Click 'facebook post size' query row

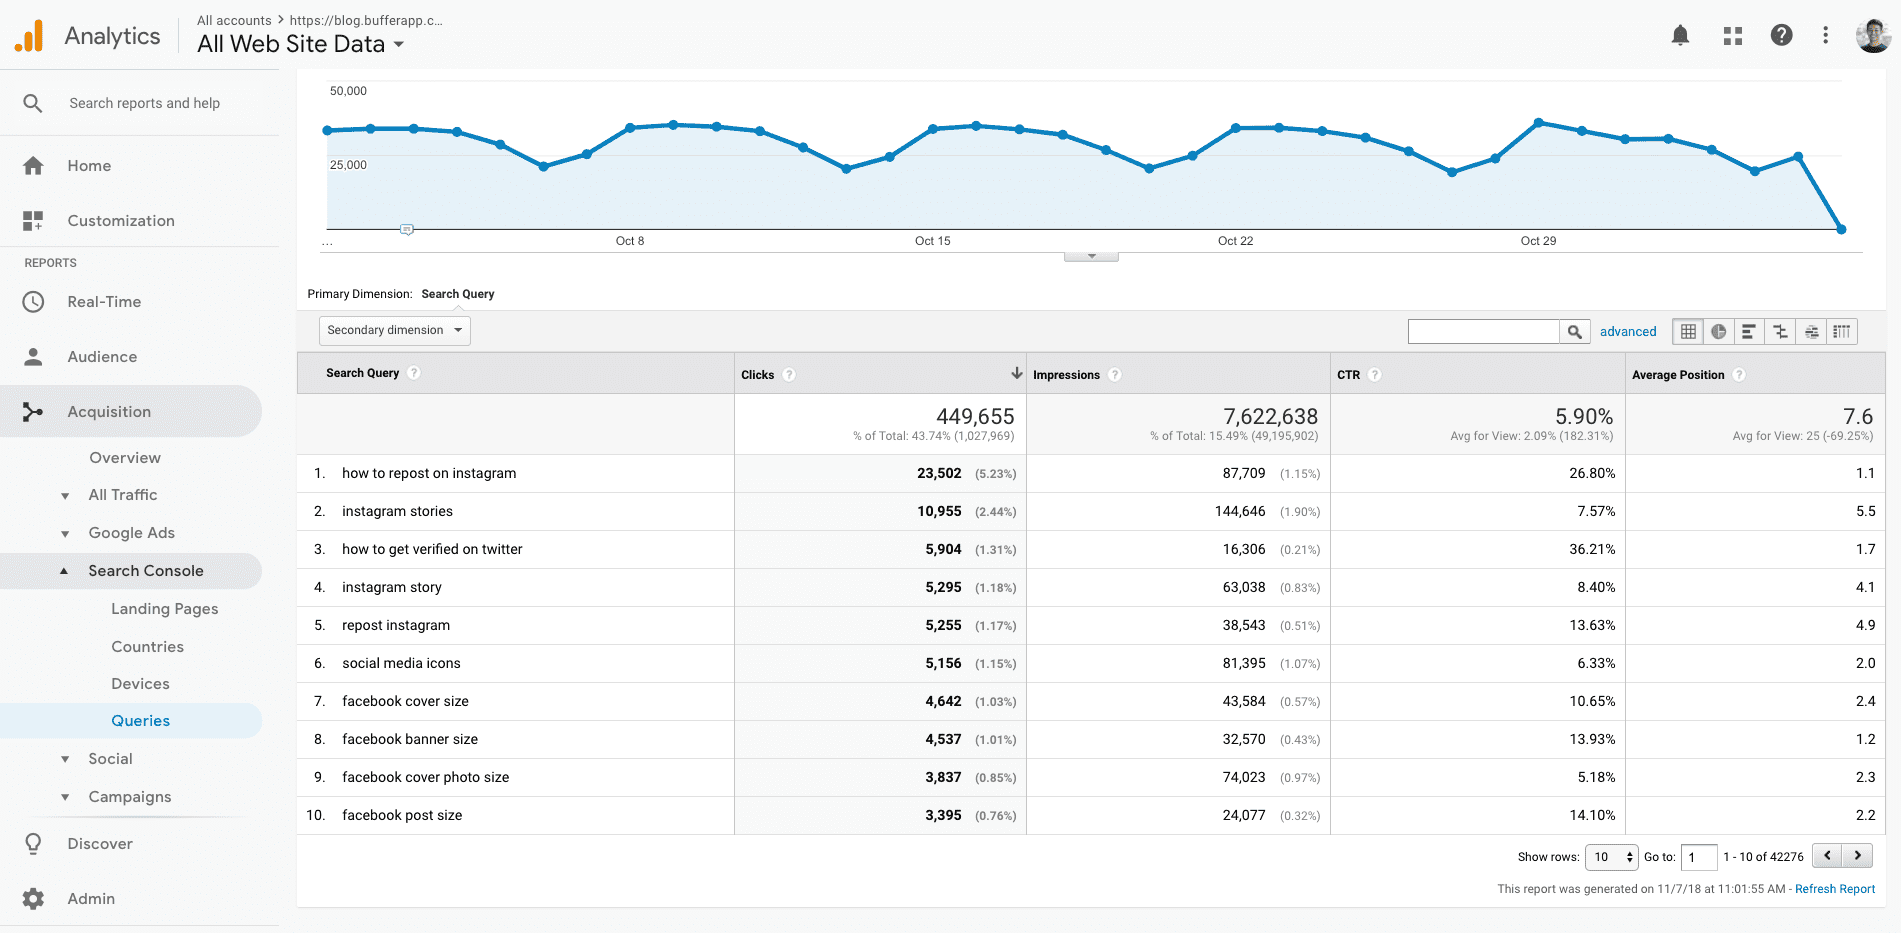[x=402, y=816]
